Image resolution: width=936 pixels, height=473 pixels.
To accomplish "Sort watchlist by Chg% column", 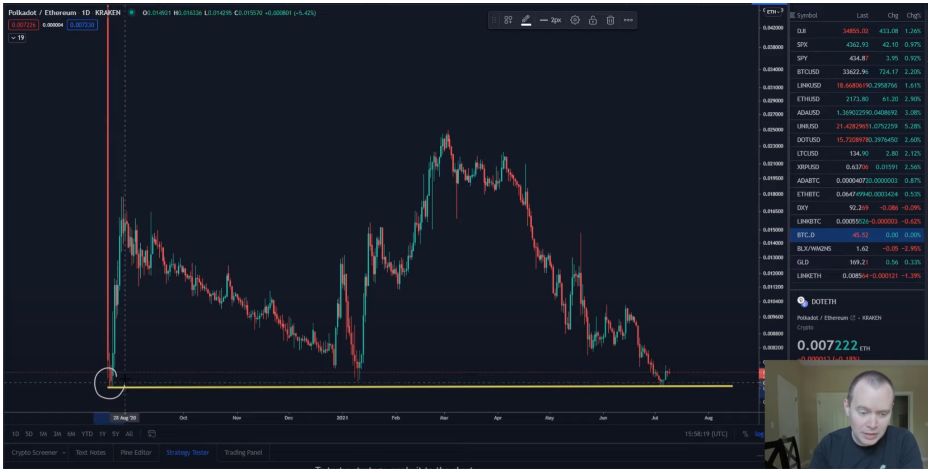I will tap(914, 16).
